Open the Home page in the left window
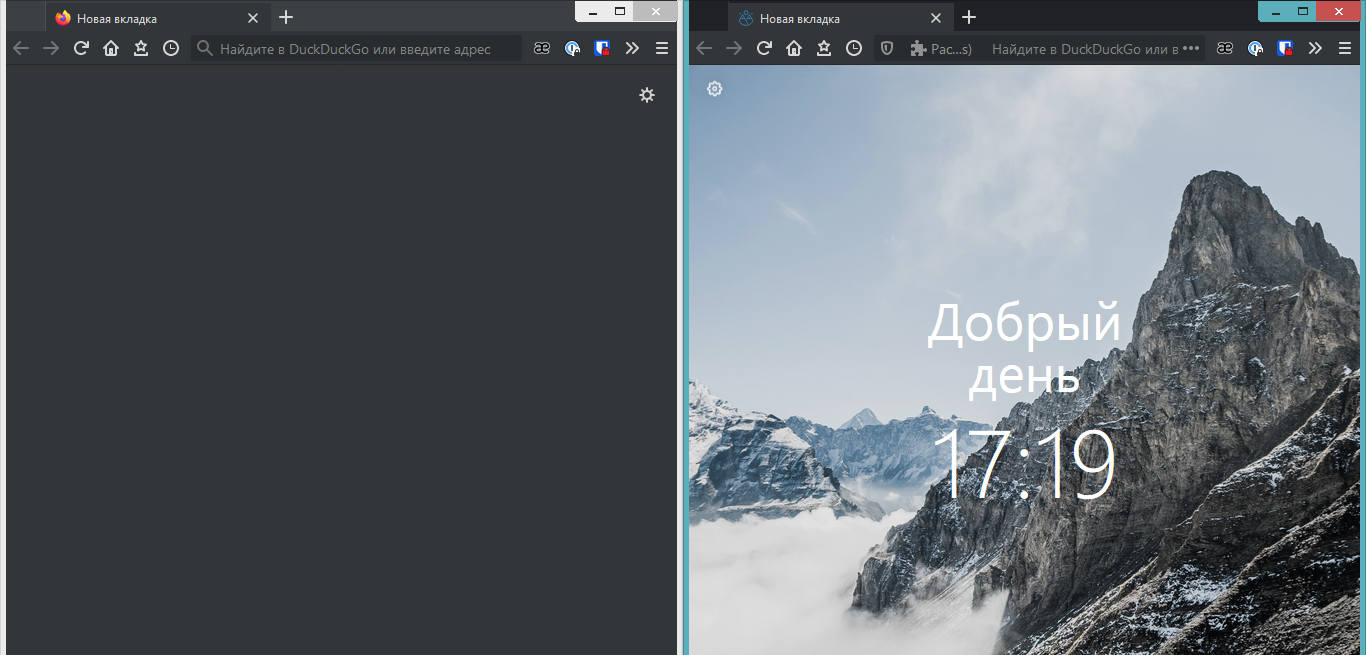The height and width of the screenshot is (655, 1366). pos(111,48)
